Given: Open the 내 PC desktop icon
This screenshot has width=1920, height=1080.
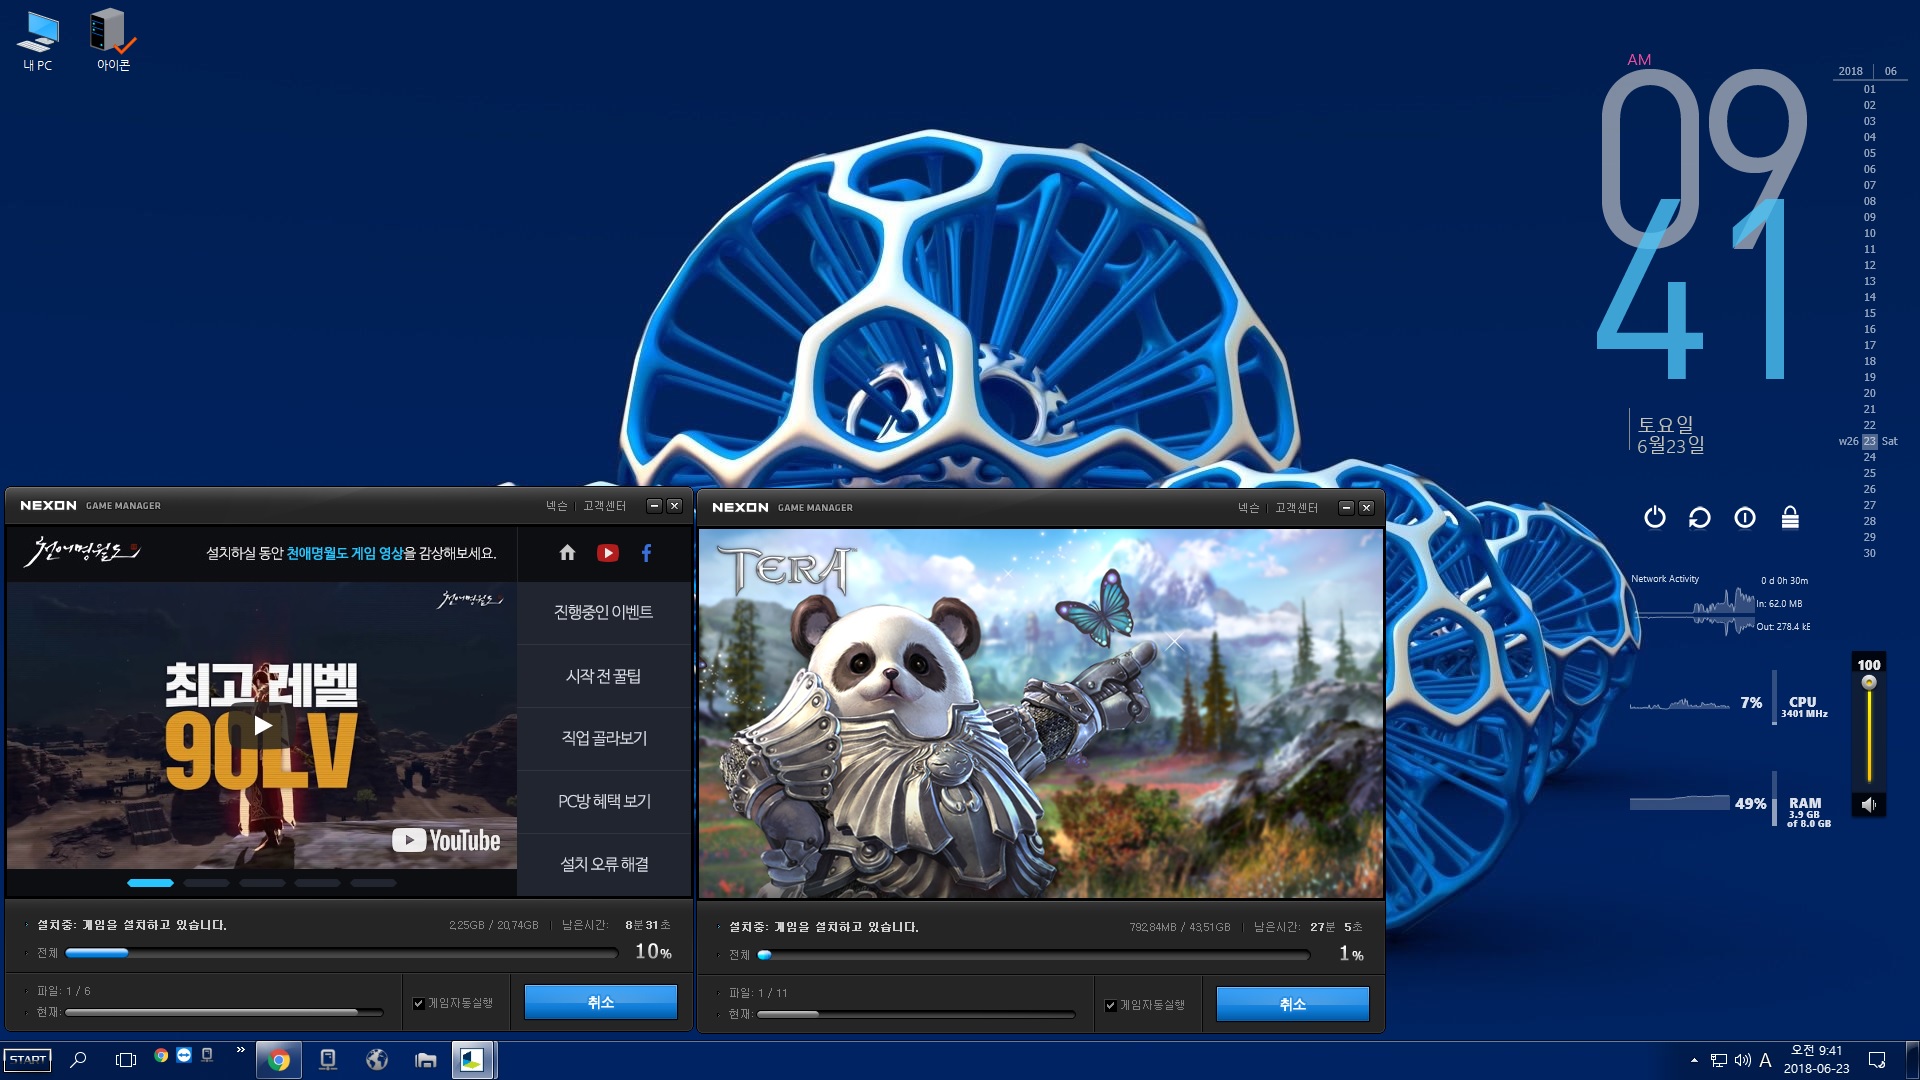Looking at the screenshot, I should click(x=38, y=40).
